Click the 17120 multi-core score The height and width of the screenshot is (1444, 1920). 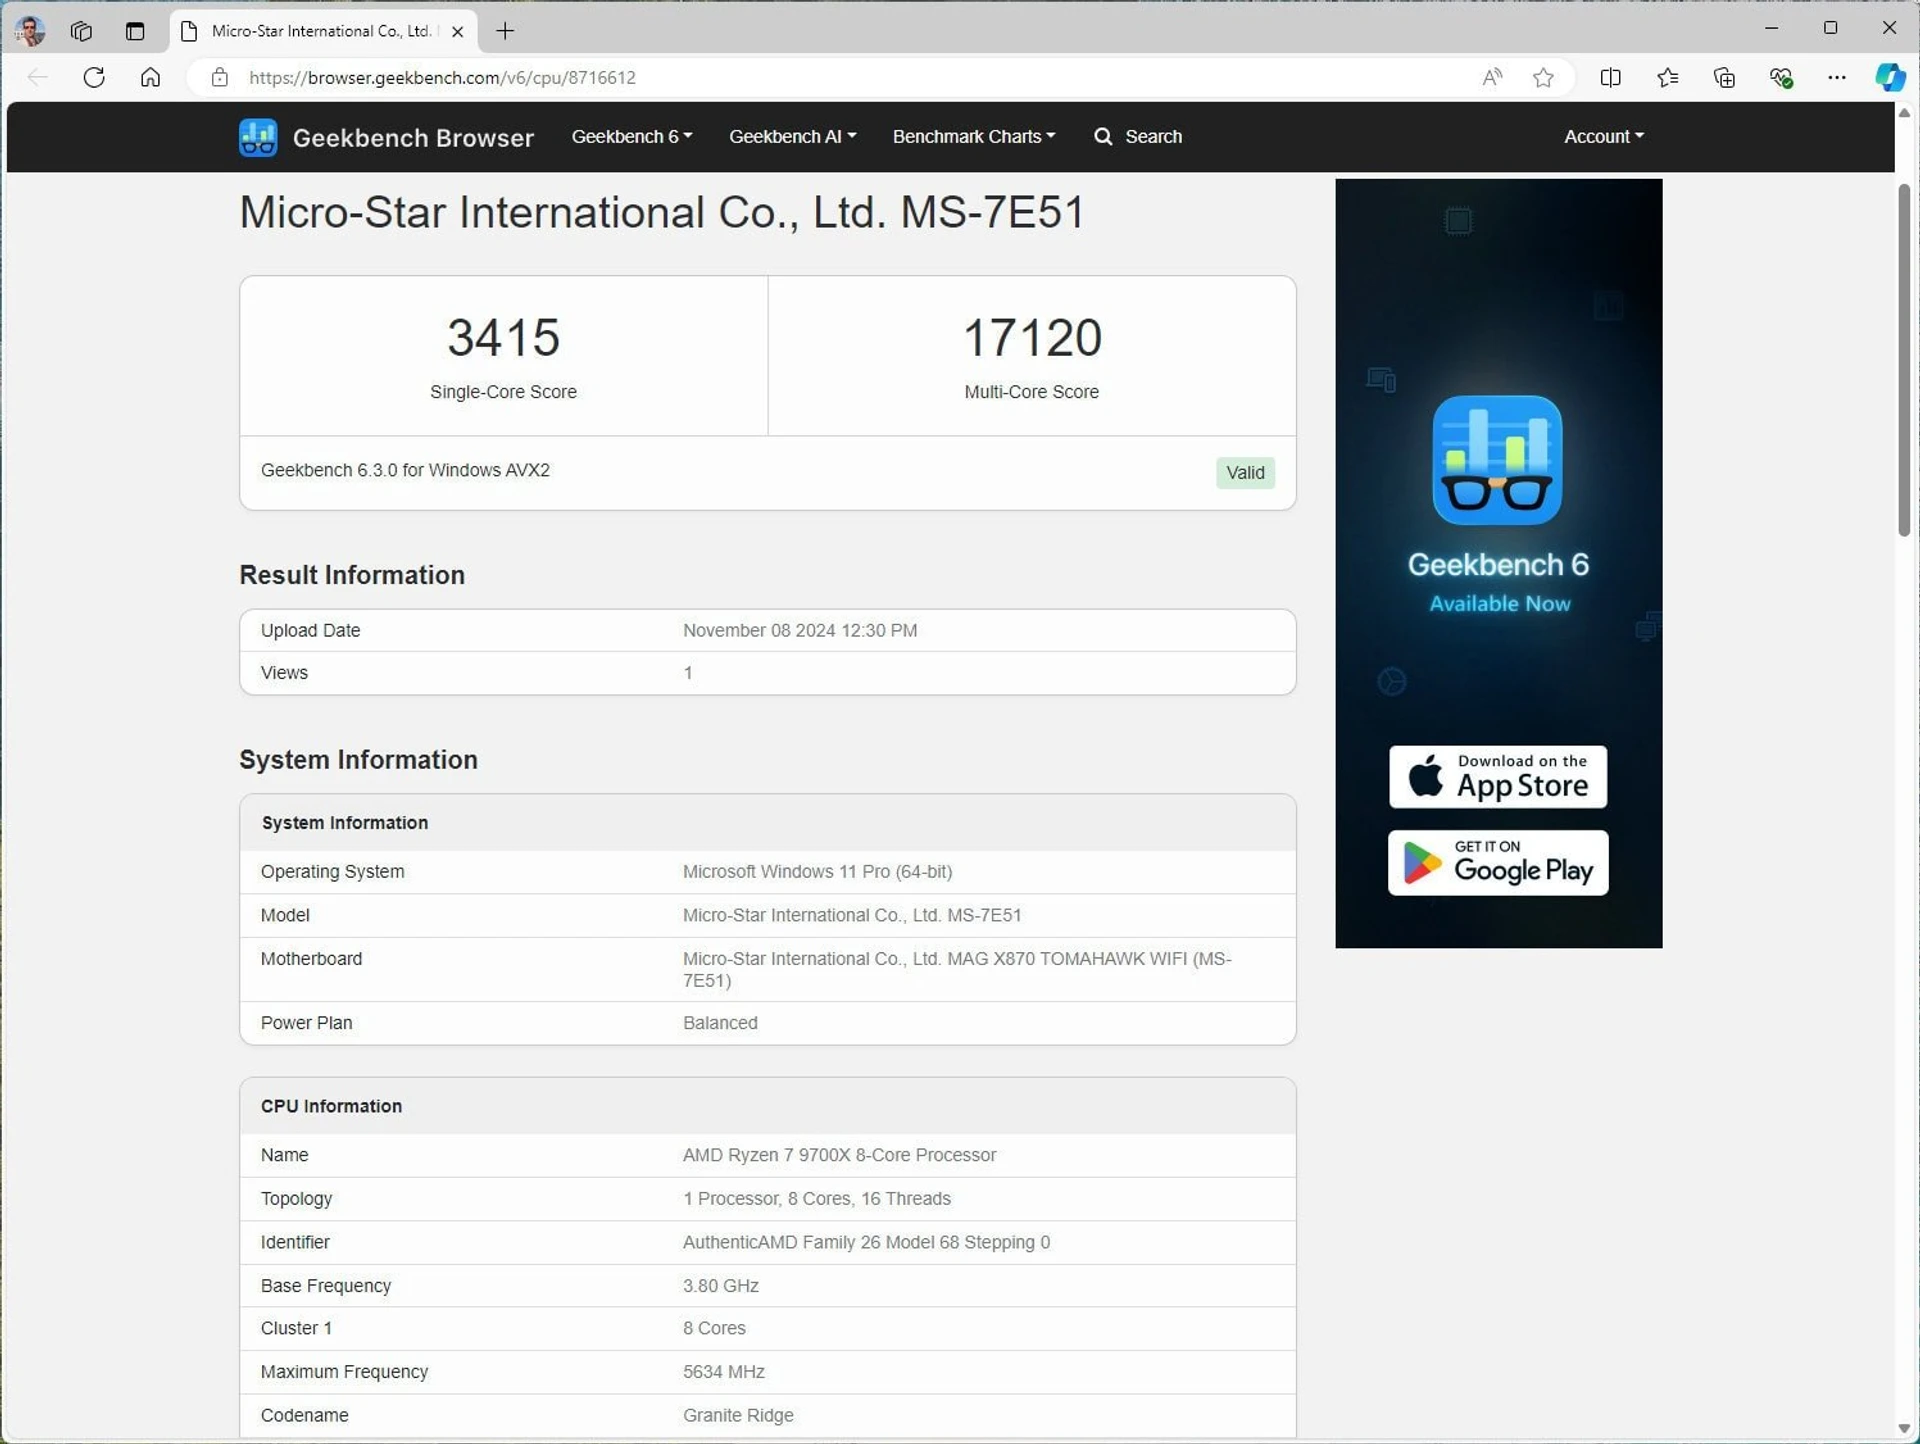(1032, 337)
